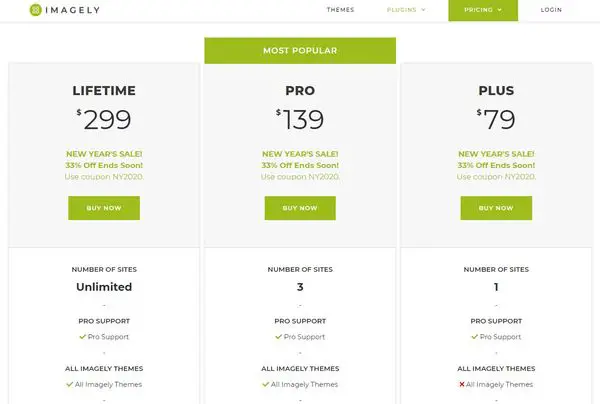This screenshot has width=600, height=404.
Task: Click the Most Popular green banner
Action: (x=300, y=50)
